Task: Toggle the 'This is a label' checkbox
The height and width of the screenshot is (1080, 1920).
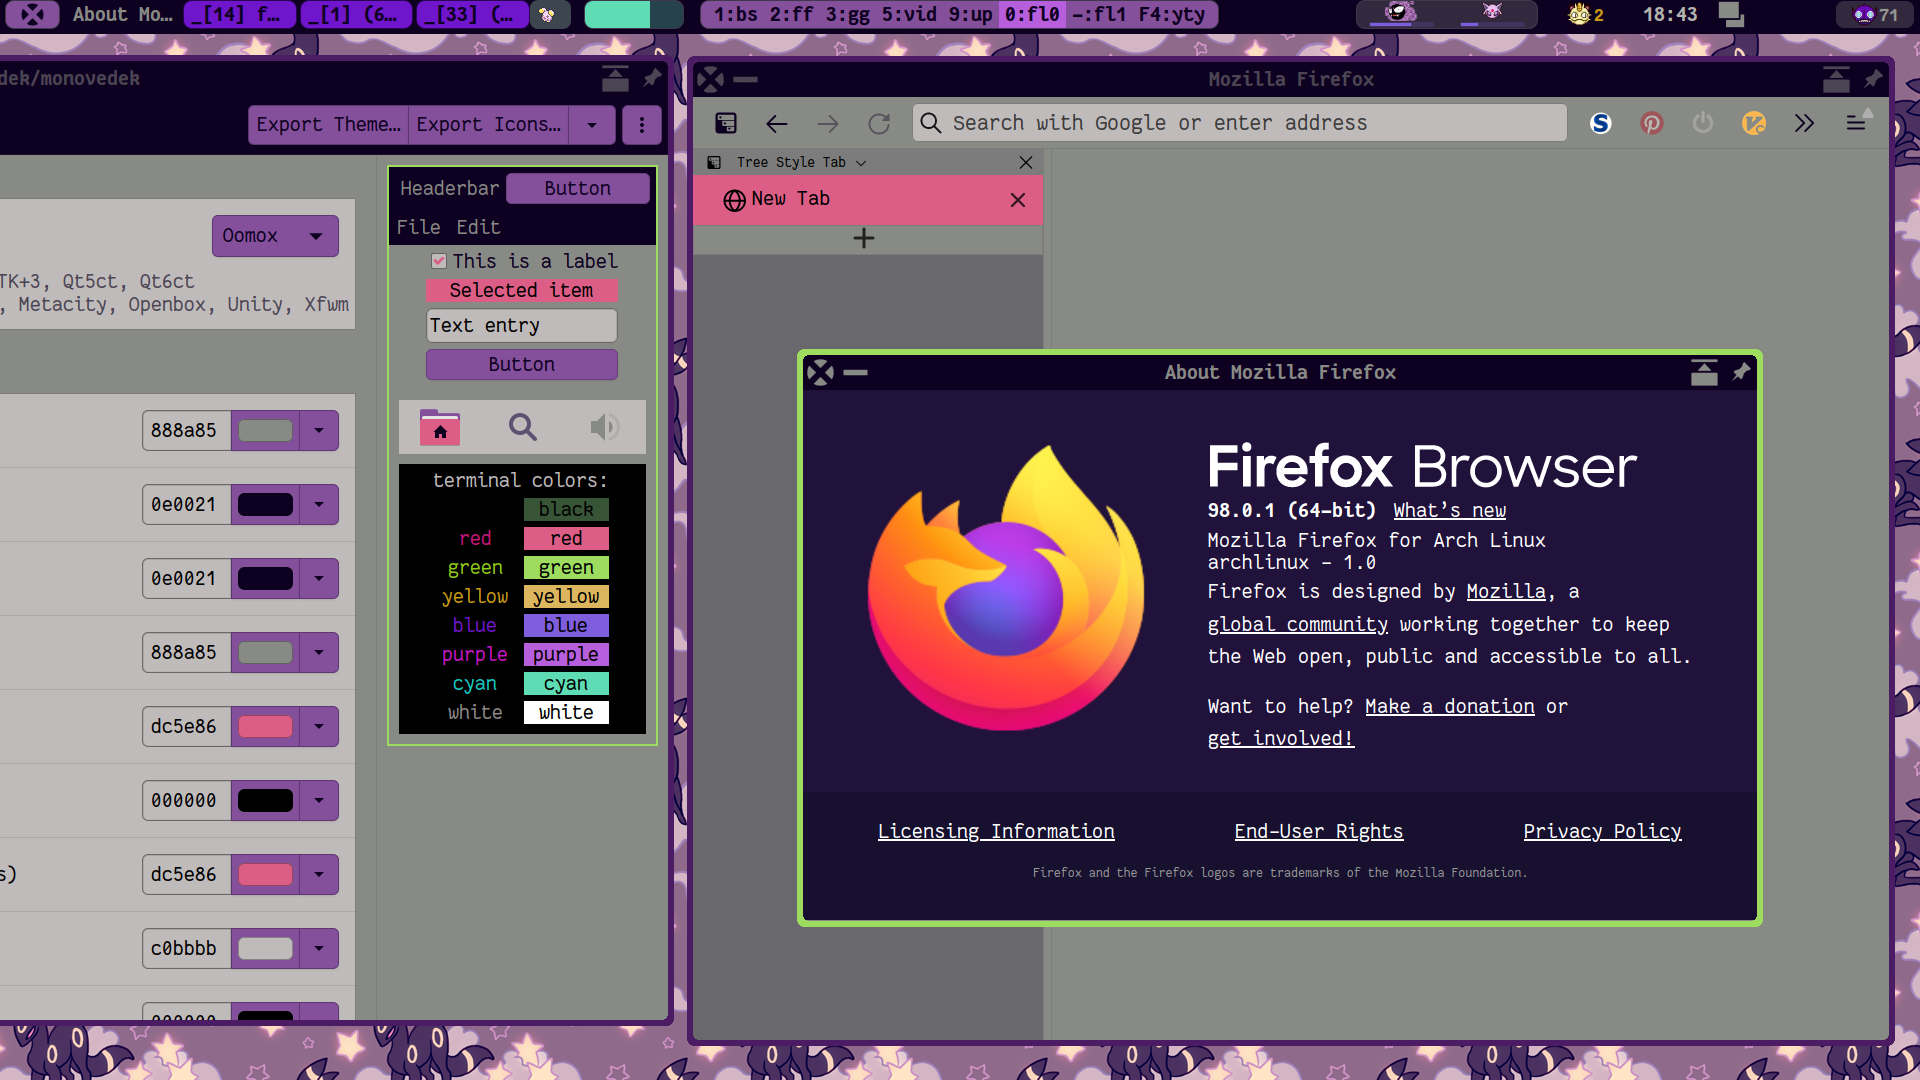Action: 439,260
